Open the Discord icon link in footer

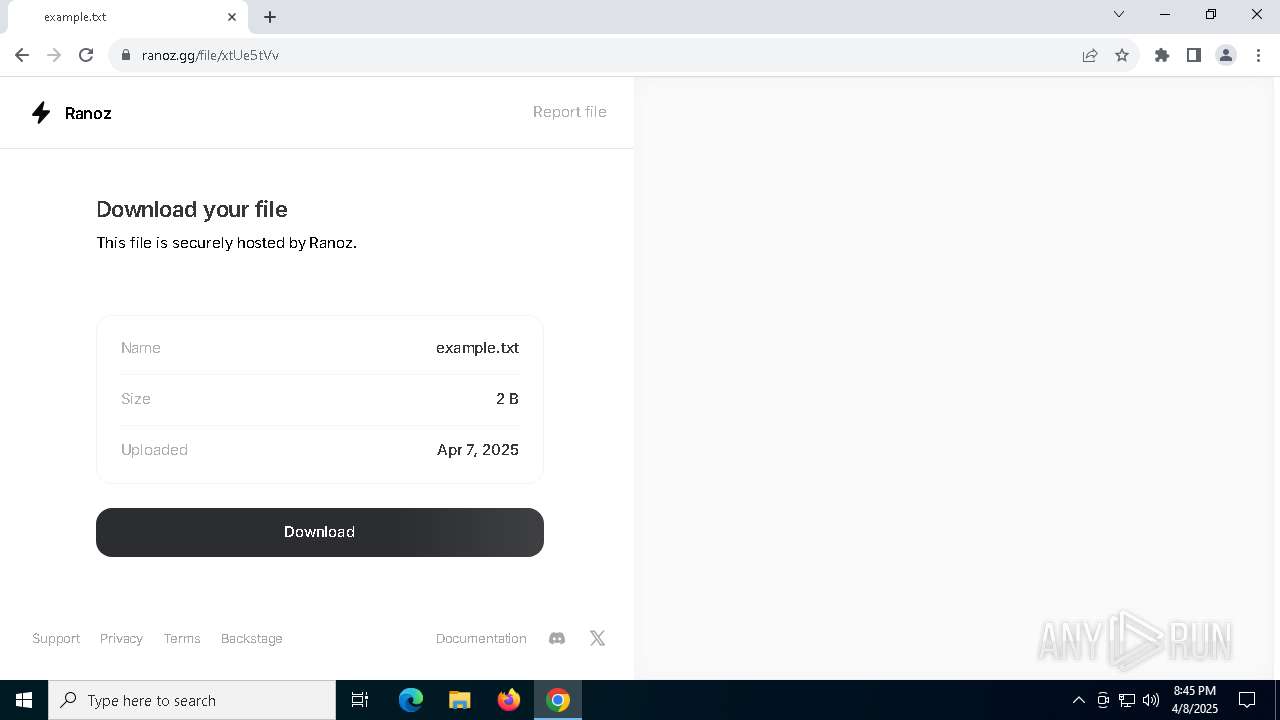tap(557, 638)
